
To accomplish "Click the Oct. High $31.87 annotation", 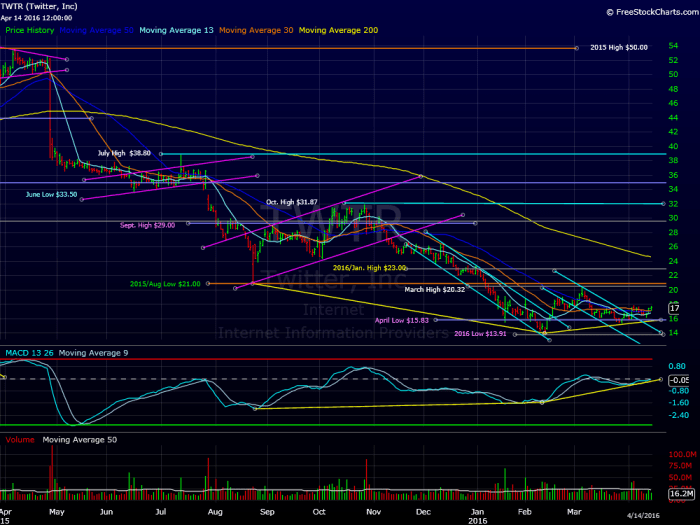I will click(292, 202).
